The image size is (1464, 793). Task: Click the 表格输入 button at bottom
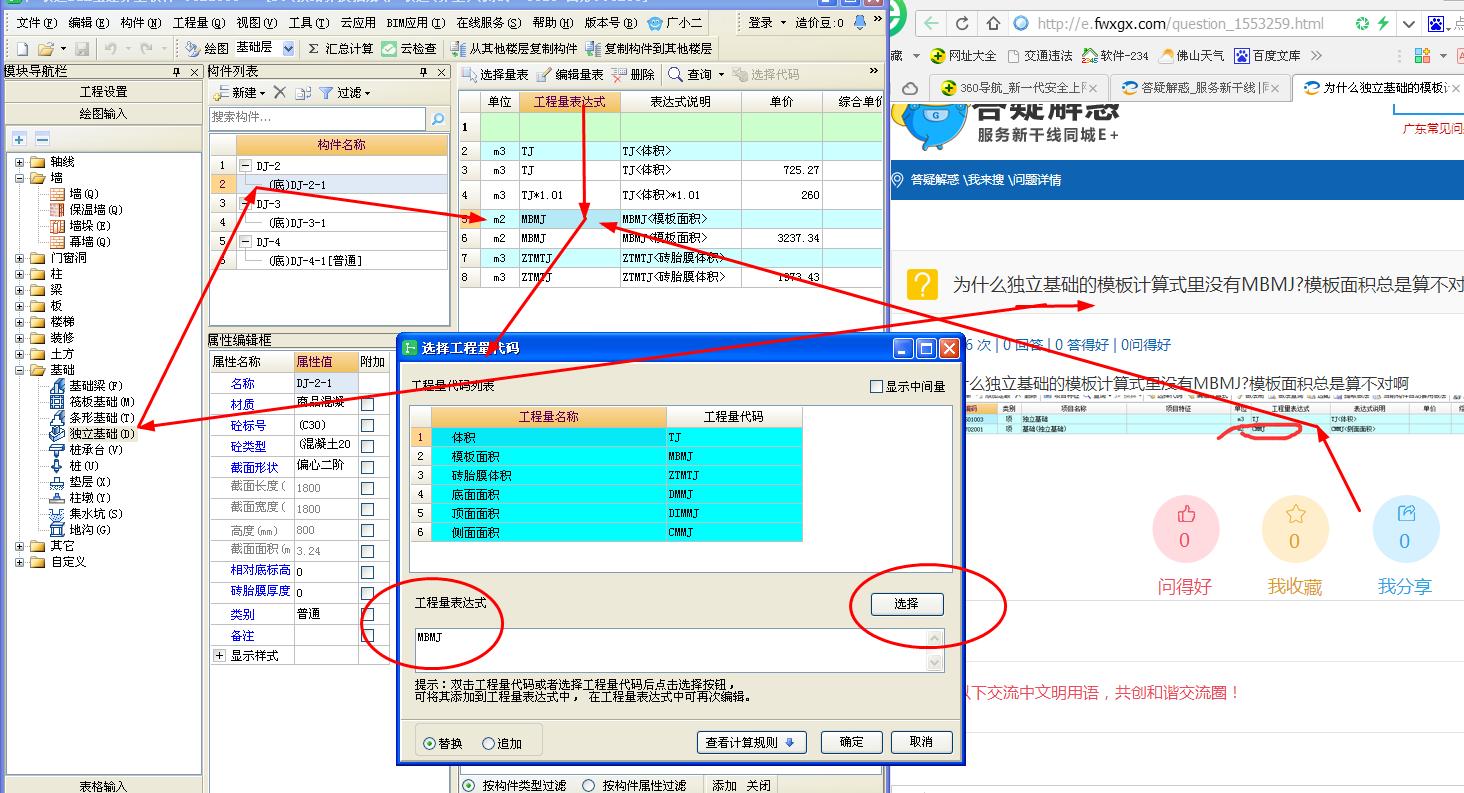103,786
